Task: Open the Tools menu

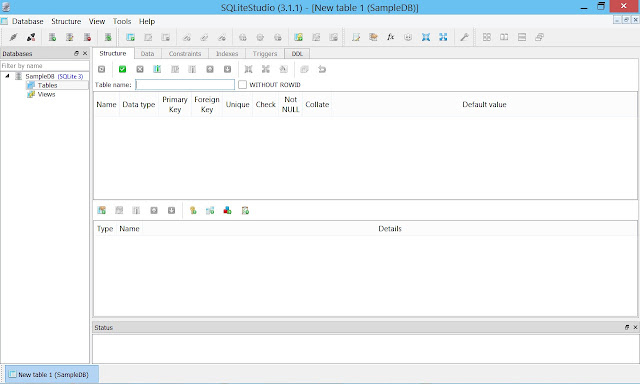Action: 122,21
